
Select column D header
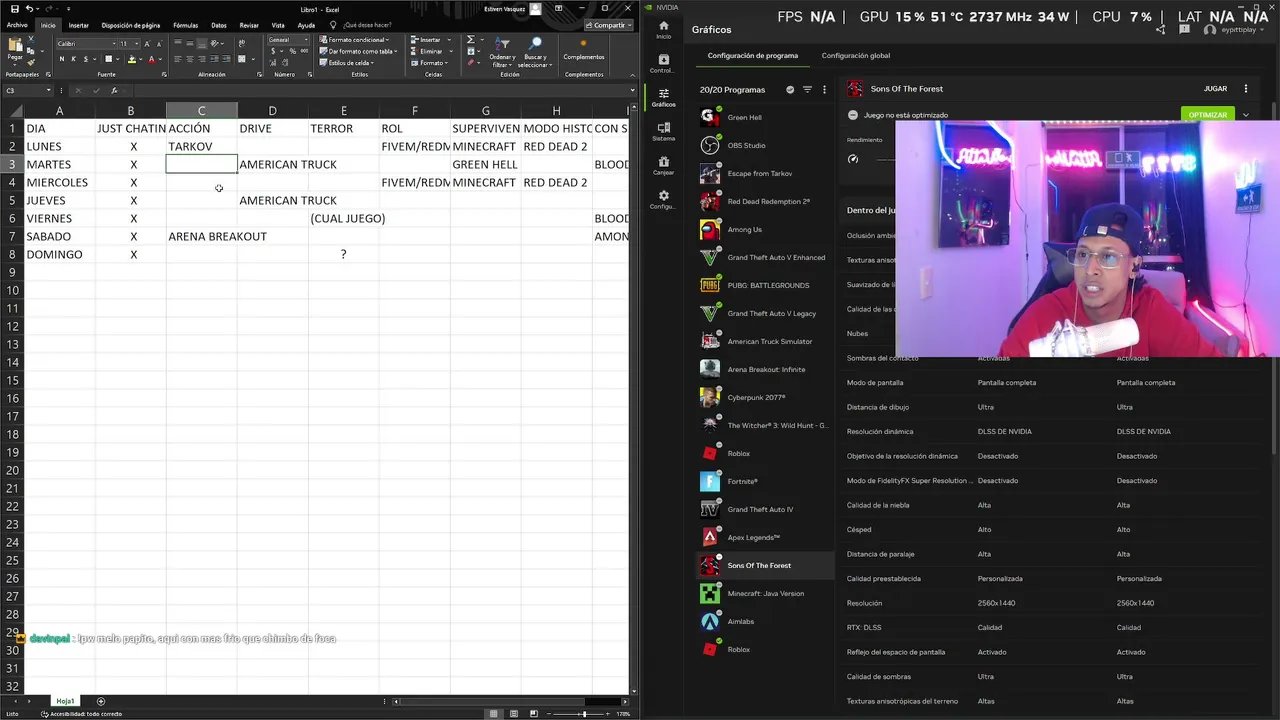(x=272, y=110)
